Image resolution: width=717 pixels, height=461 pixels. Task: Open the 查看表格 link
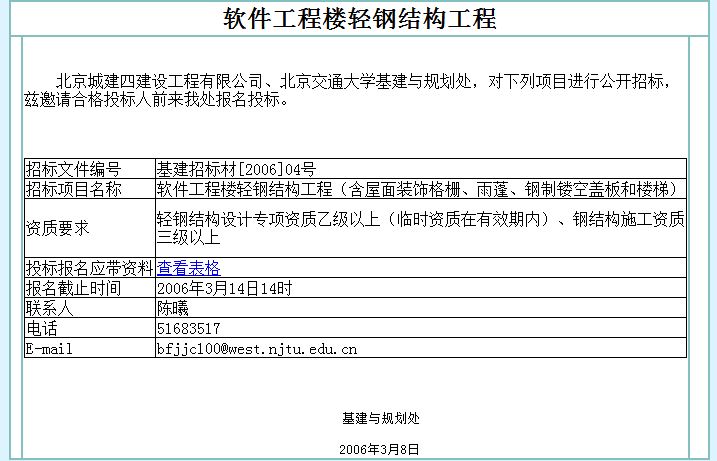188,268
